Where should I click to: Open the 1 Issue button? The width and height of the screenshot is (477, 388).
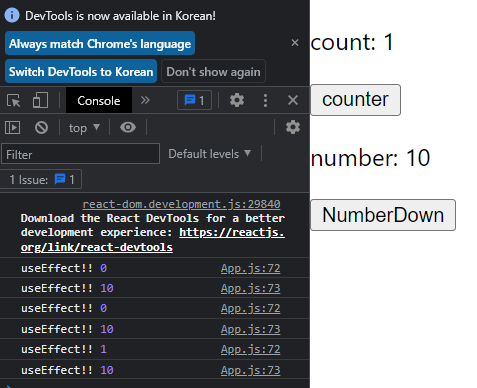pos(42,180)
